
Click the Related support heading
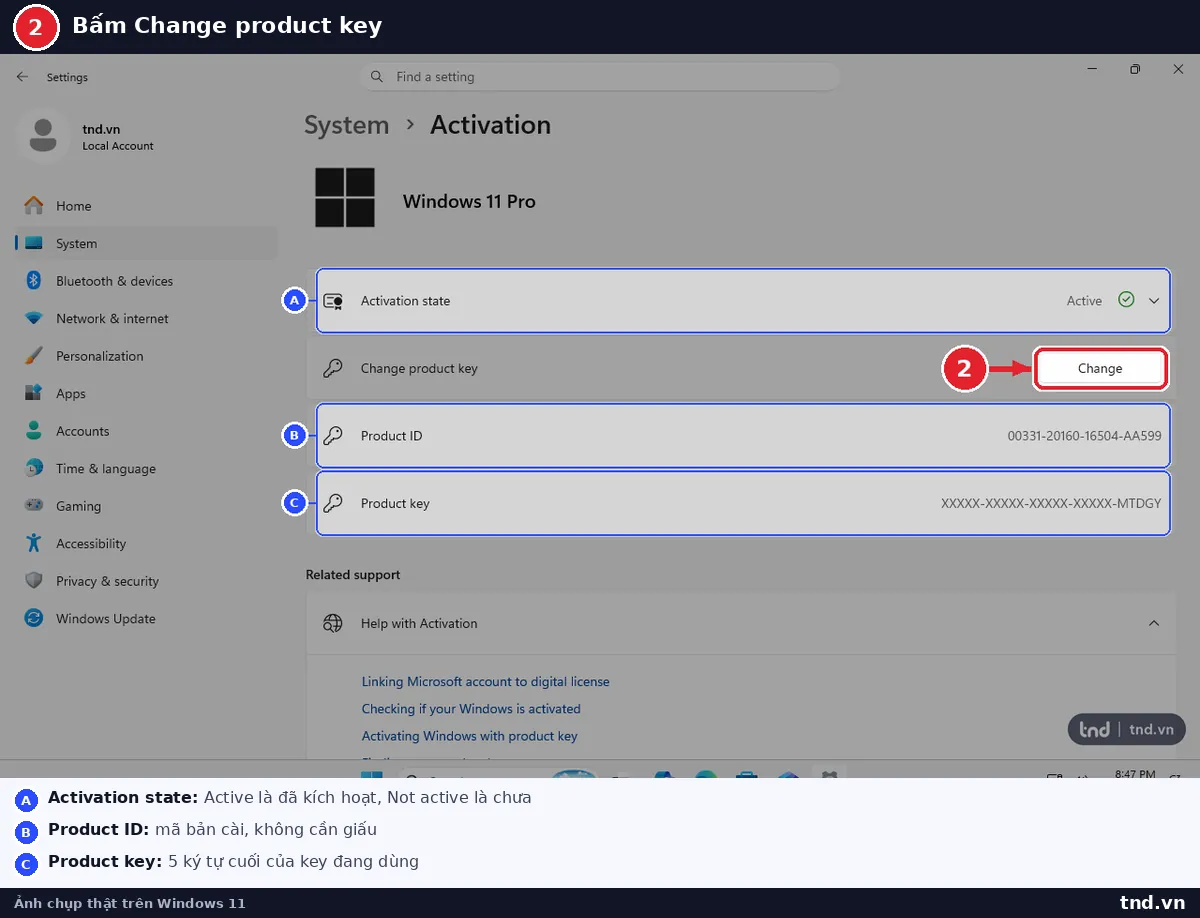click(x=353, y=575)
